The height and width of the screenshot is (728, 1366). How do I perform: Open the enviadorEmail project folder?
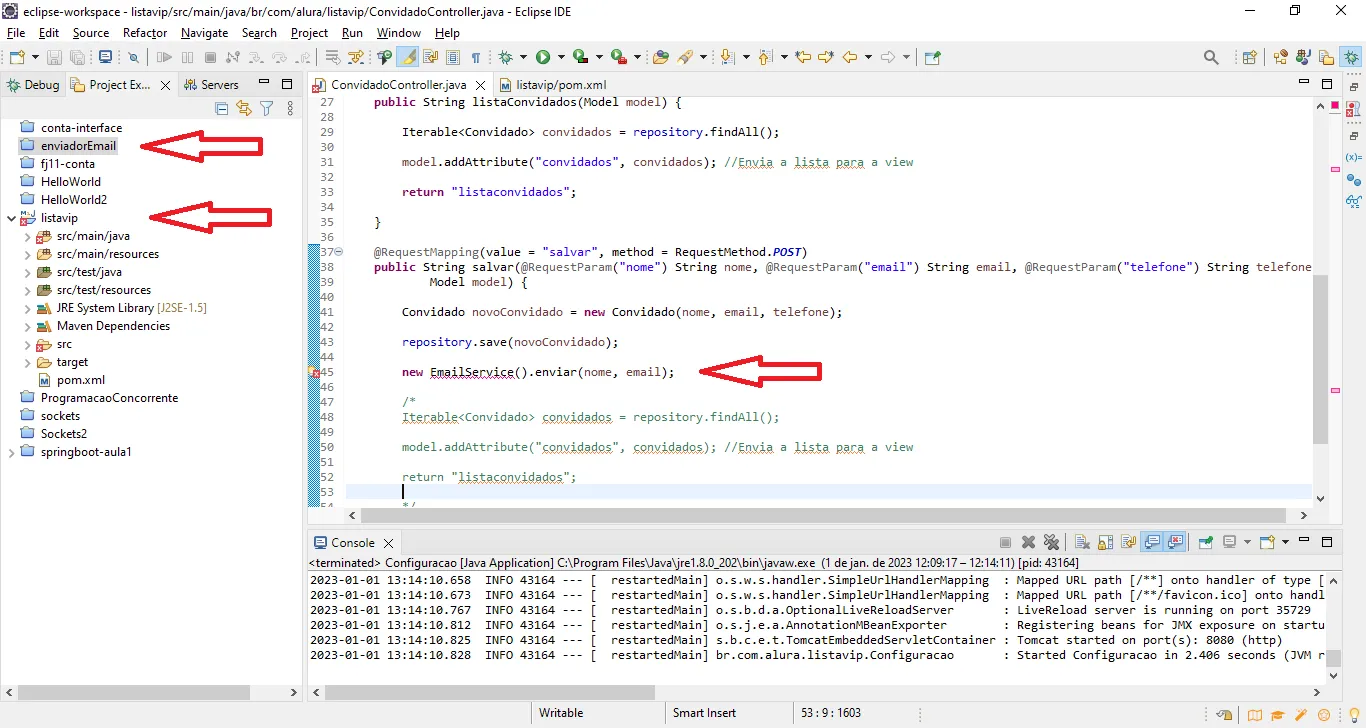tap(78, 146)
